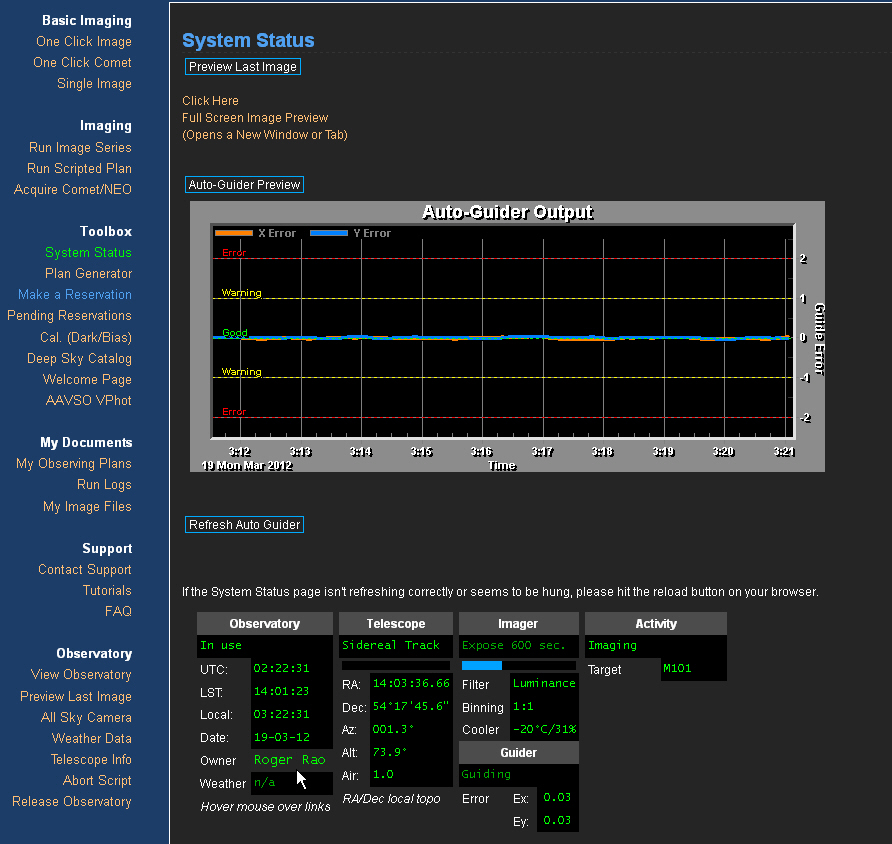Click Release Observatory link
This screenshot has height=844, width=892.
tap(72, 801)
